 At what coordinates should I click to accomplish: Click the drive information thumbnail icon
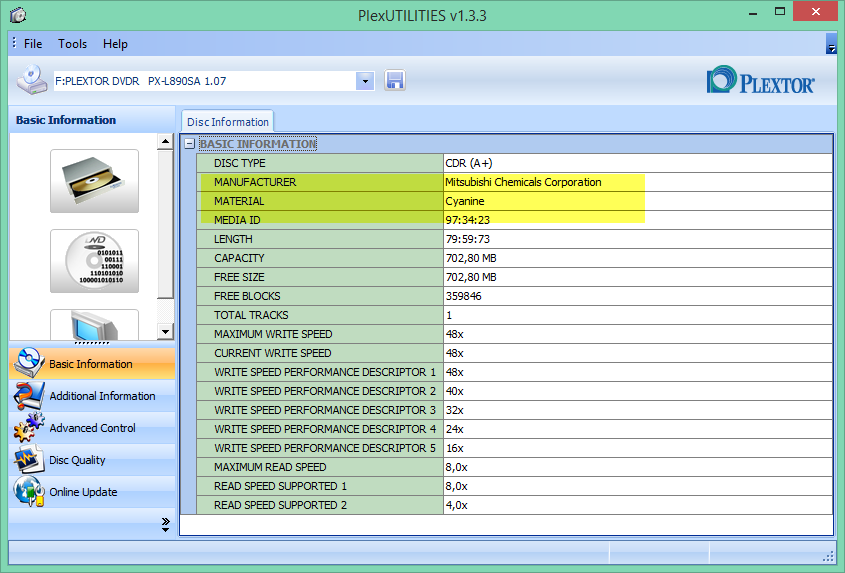[x=94, y=181]
